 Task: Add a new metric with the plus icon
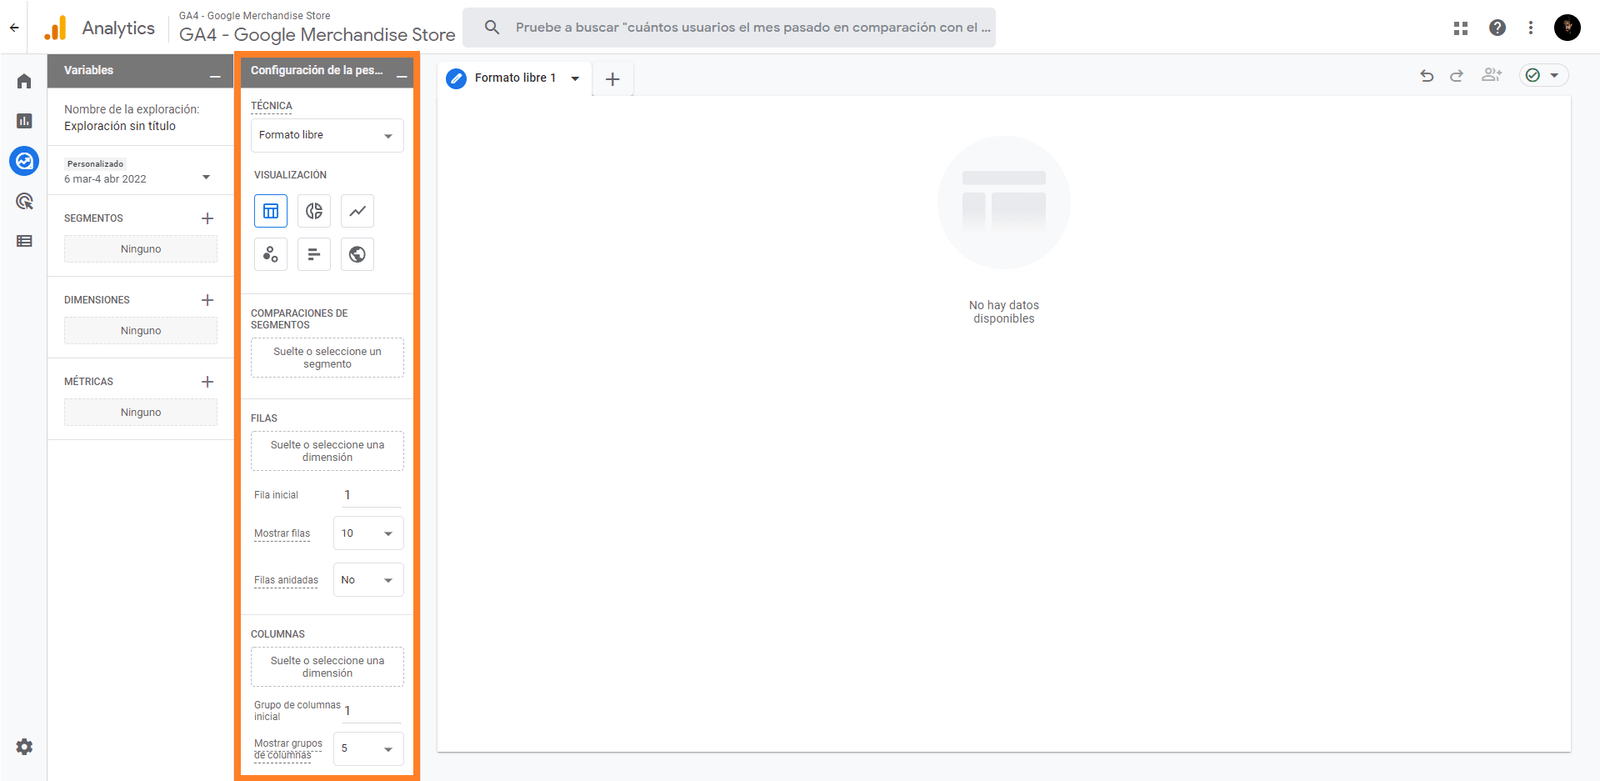(207, 382)
